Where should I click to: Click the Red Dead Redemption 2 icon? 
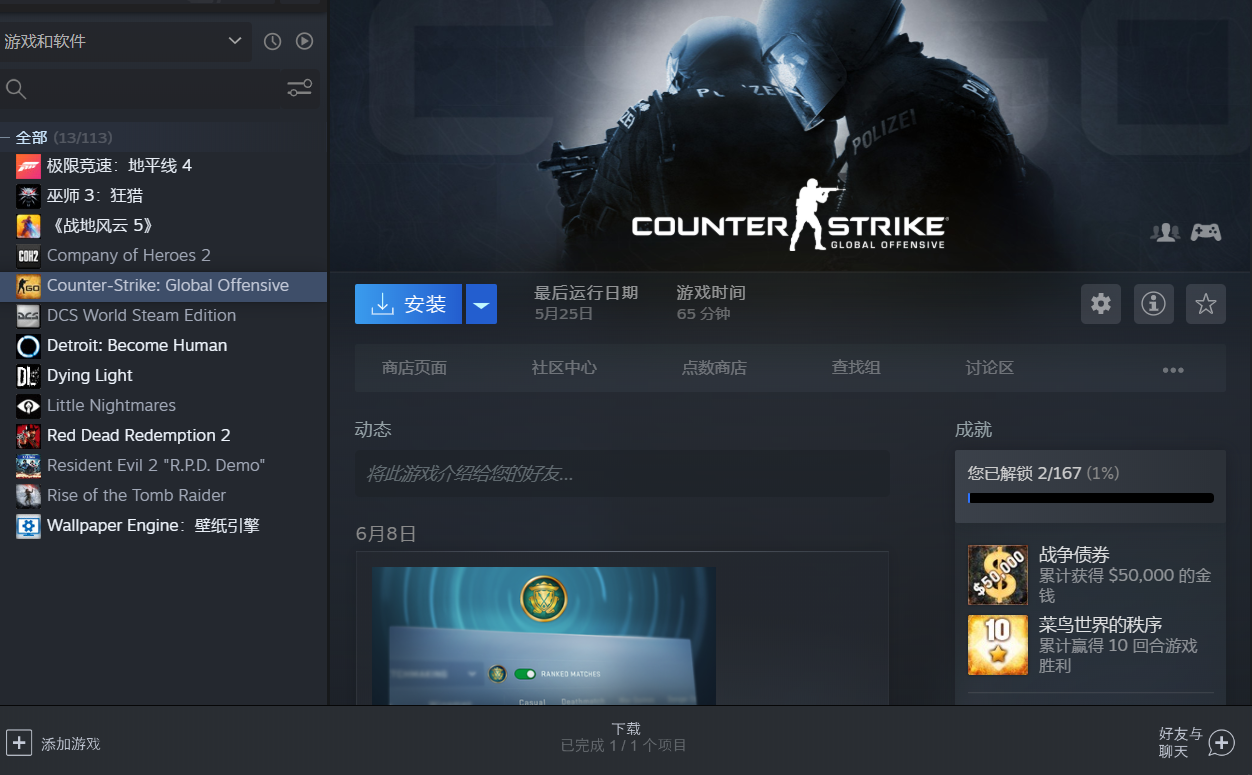(x=28, y=435)
